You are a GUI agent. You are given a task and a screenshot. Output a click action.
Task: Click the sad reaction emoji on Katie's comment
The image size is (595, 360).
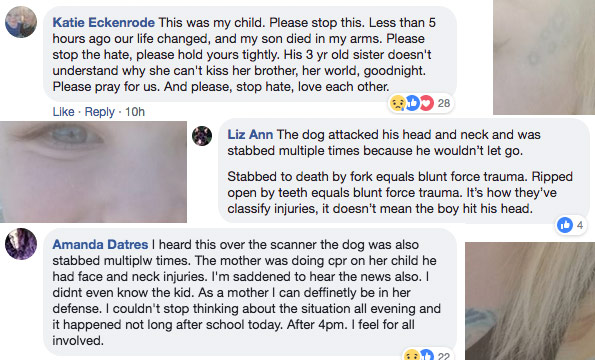click(x=397, y=103)
